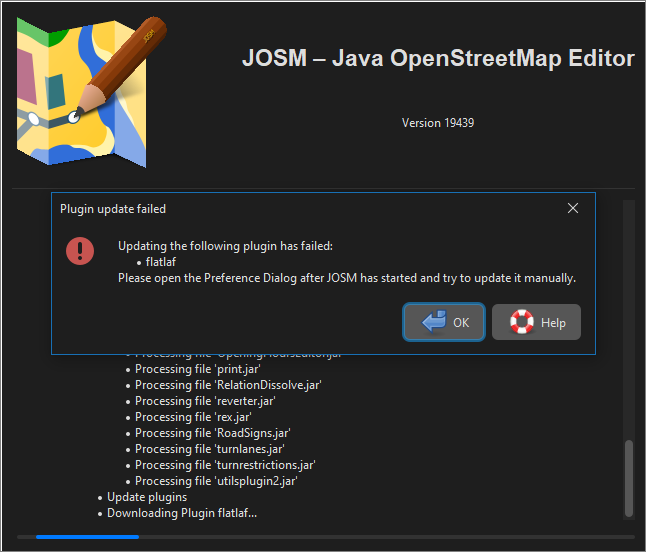Open Help for the plugin failure

(x=536, y=323)
